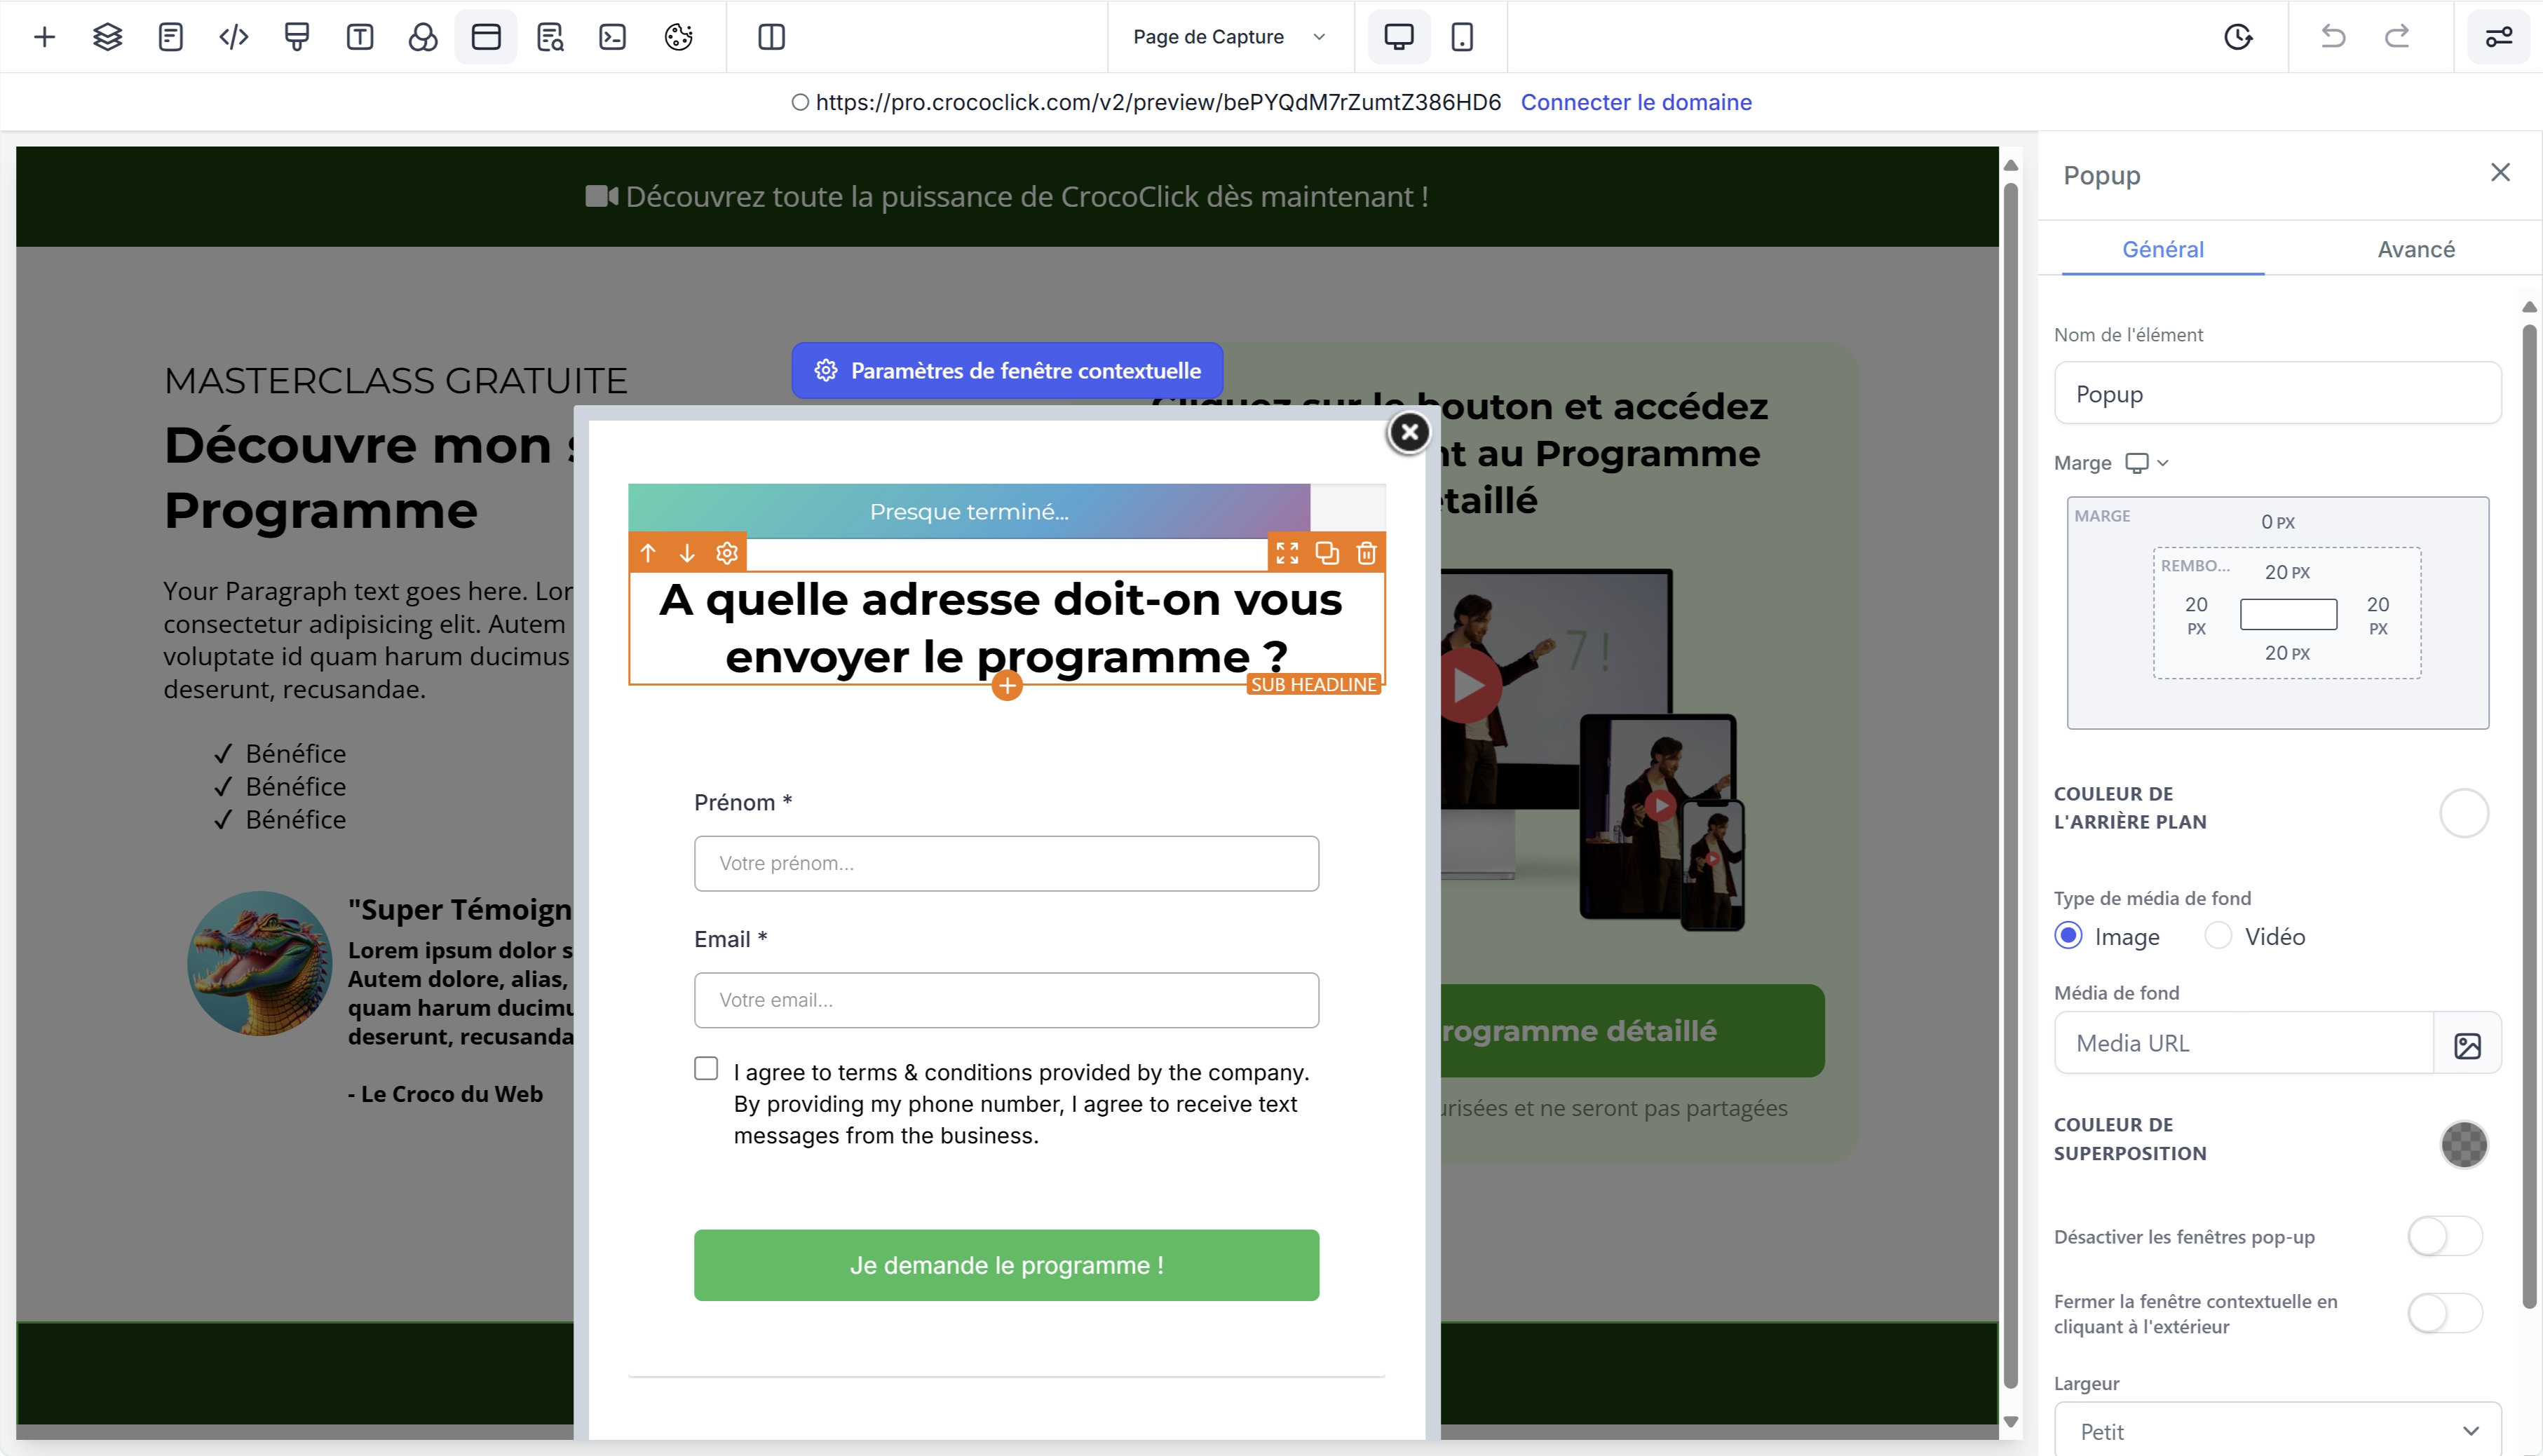Switch to the Avancé tab
Screen dimensions: 2543x1456
pyautogui.click(x=2415, y=249)
